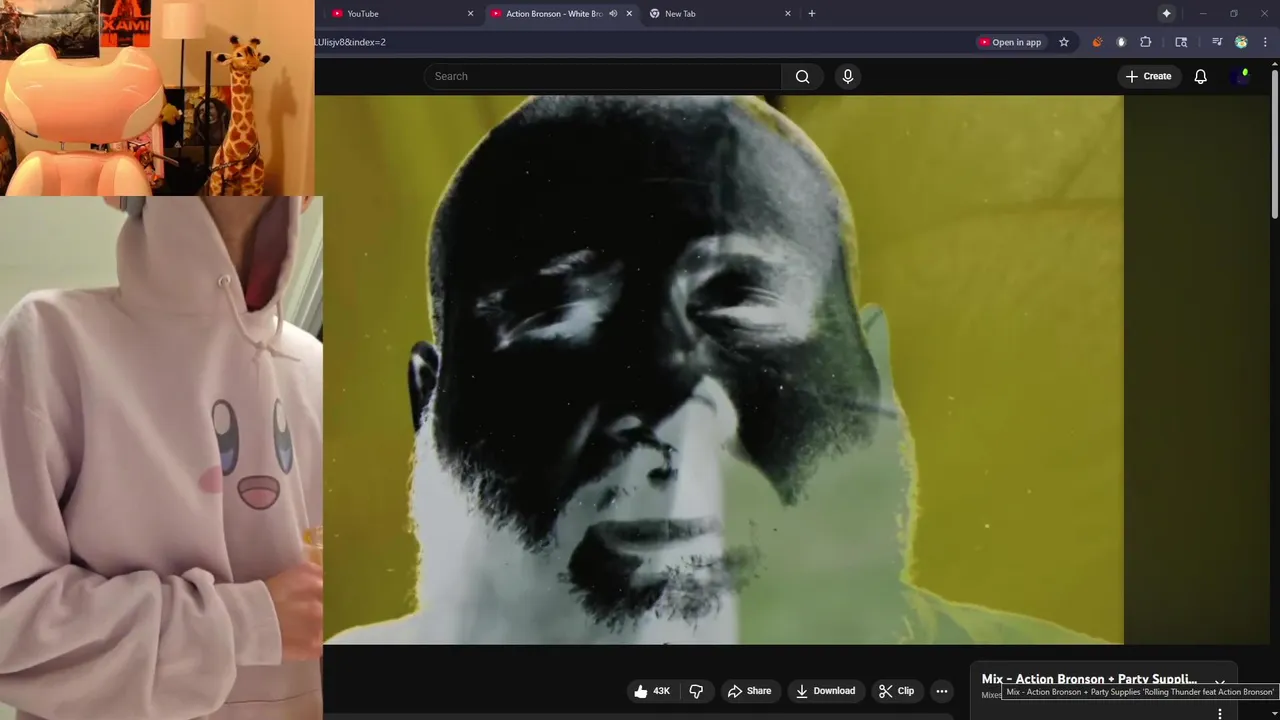Click the scrollbar up arrow
The image size is (1280, 720).
(1275, 64)
